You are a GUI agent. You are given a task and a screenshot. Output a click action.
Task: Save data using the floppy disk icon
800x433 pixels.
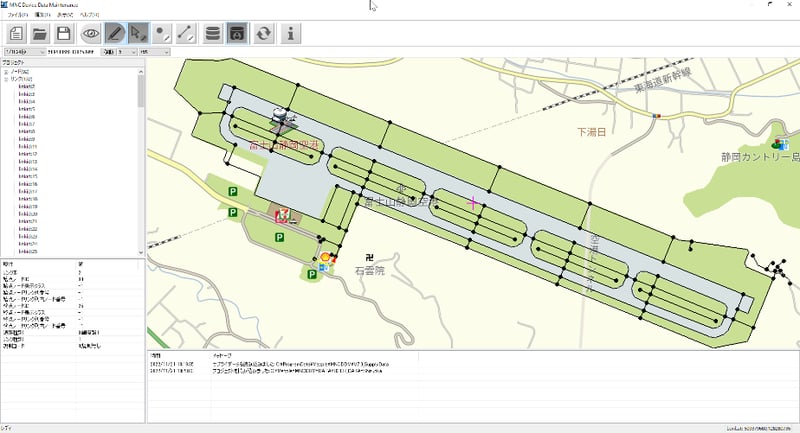click(64, 34)
